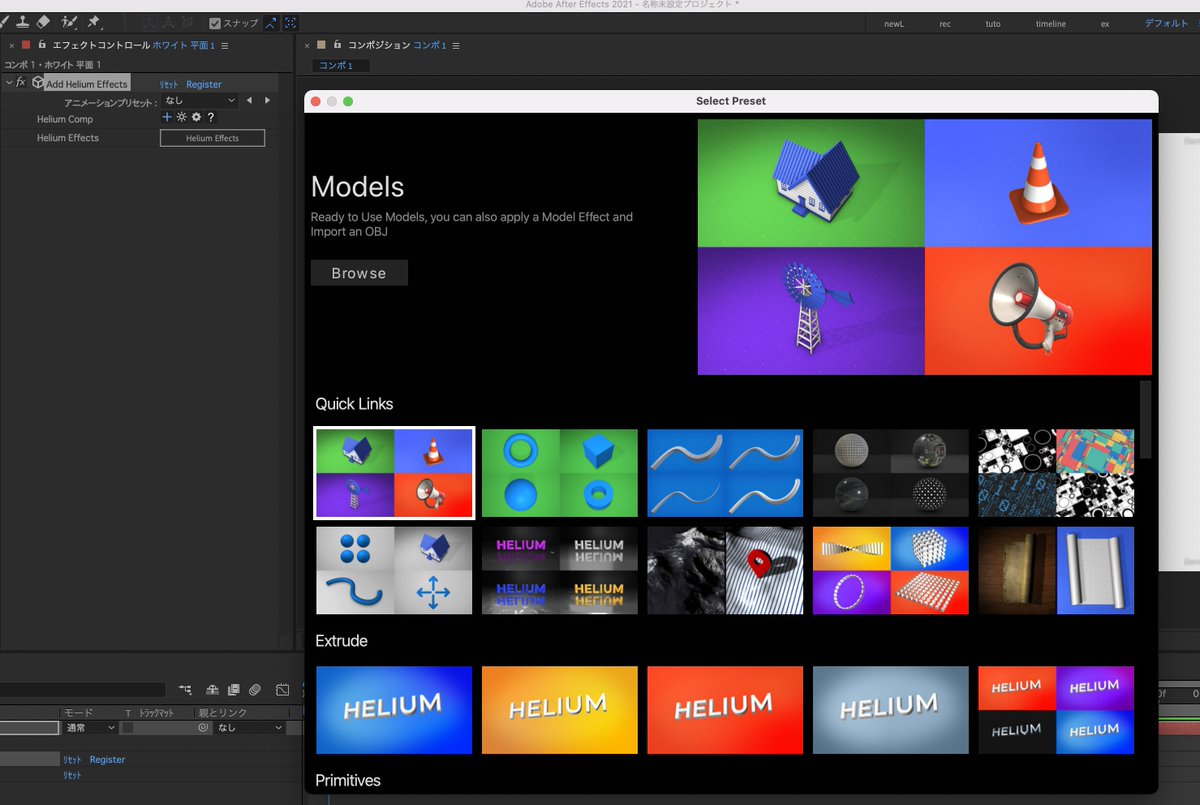Click Register link in Effect Controls panel

coord(204,84)
